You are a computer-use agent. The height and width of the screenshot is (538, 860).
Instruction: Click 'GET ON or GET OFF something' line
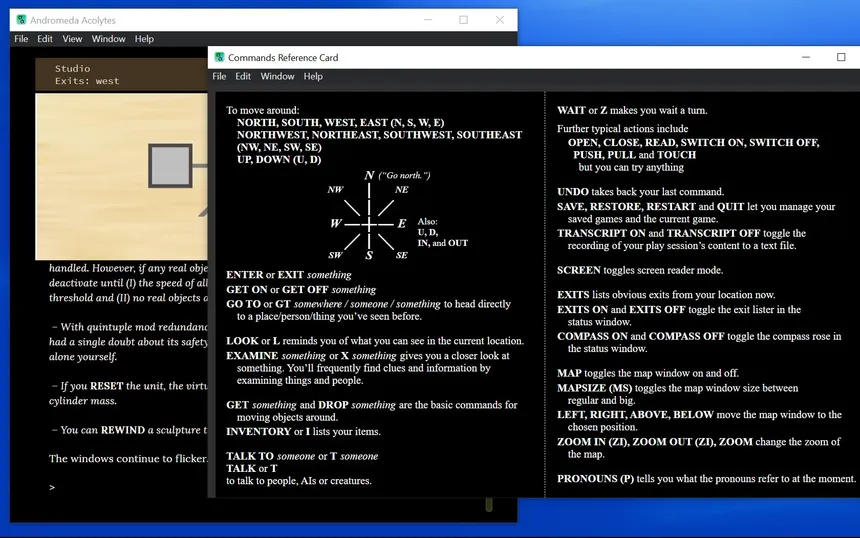click(301, 290)
